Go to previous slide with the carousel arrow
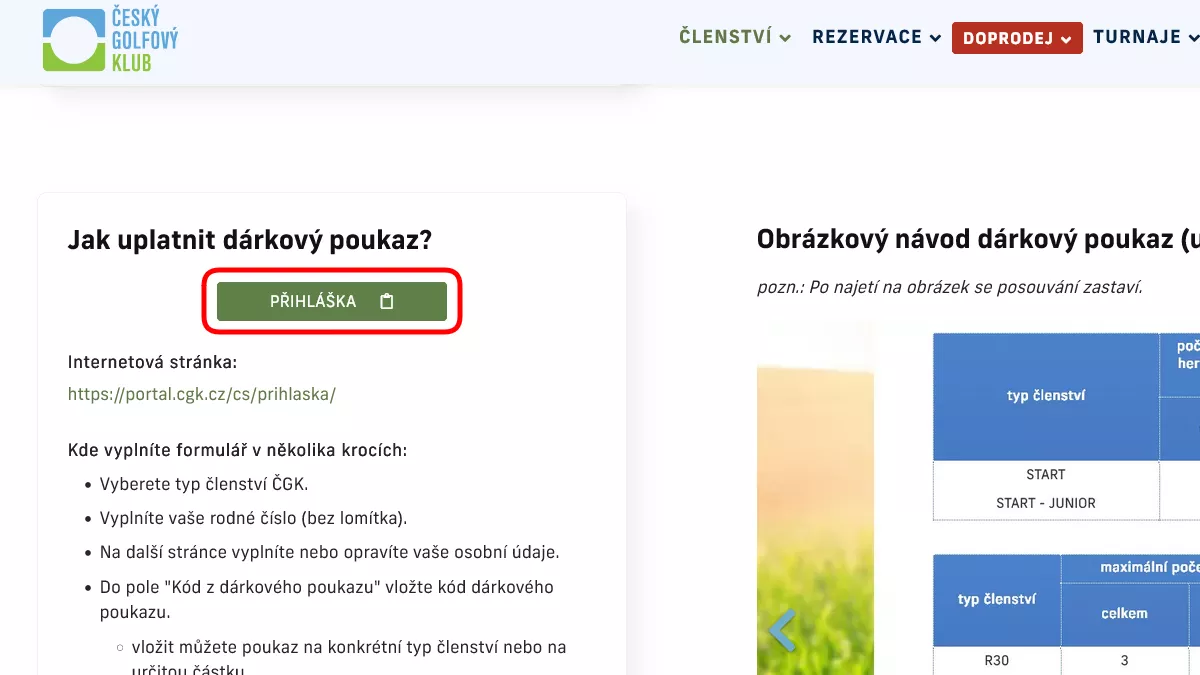Viewport: 1200px width, 675px height. (781, 630)
